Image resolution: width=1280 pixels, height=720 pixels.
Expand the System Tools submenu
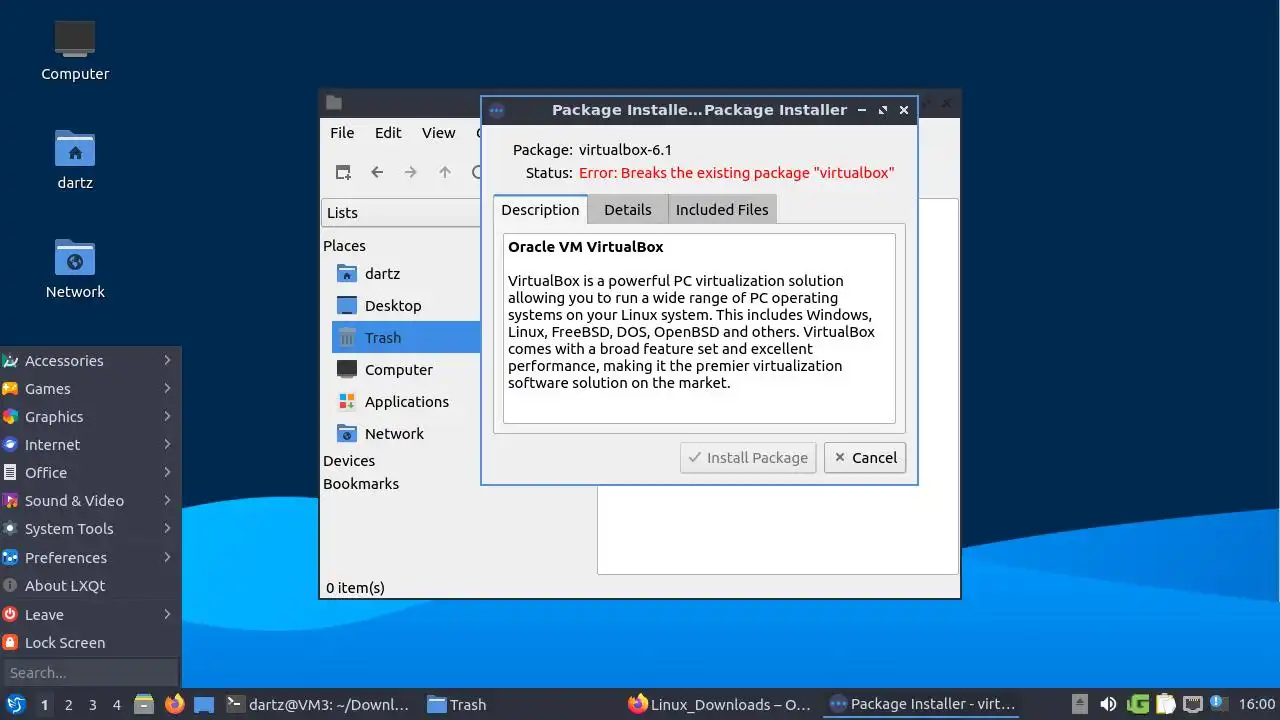pyautogui.click(x=90, y=528)
